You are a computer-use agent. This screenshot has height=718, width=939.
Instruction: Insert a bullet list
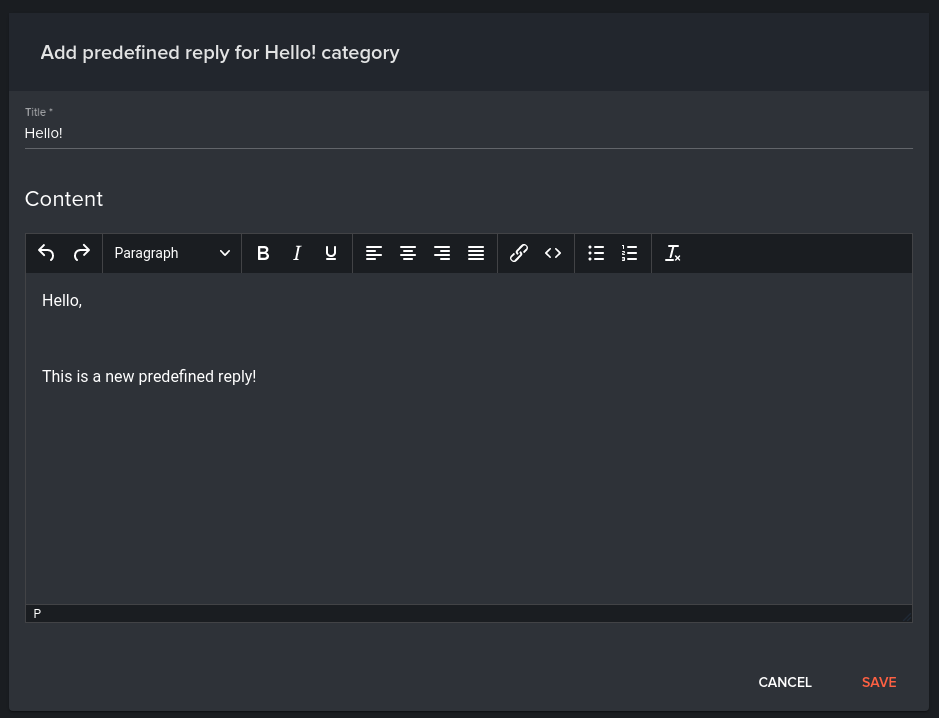[x=596, y=253]
